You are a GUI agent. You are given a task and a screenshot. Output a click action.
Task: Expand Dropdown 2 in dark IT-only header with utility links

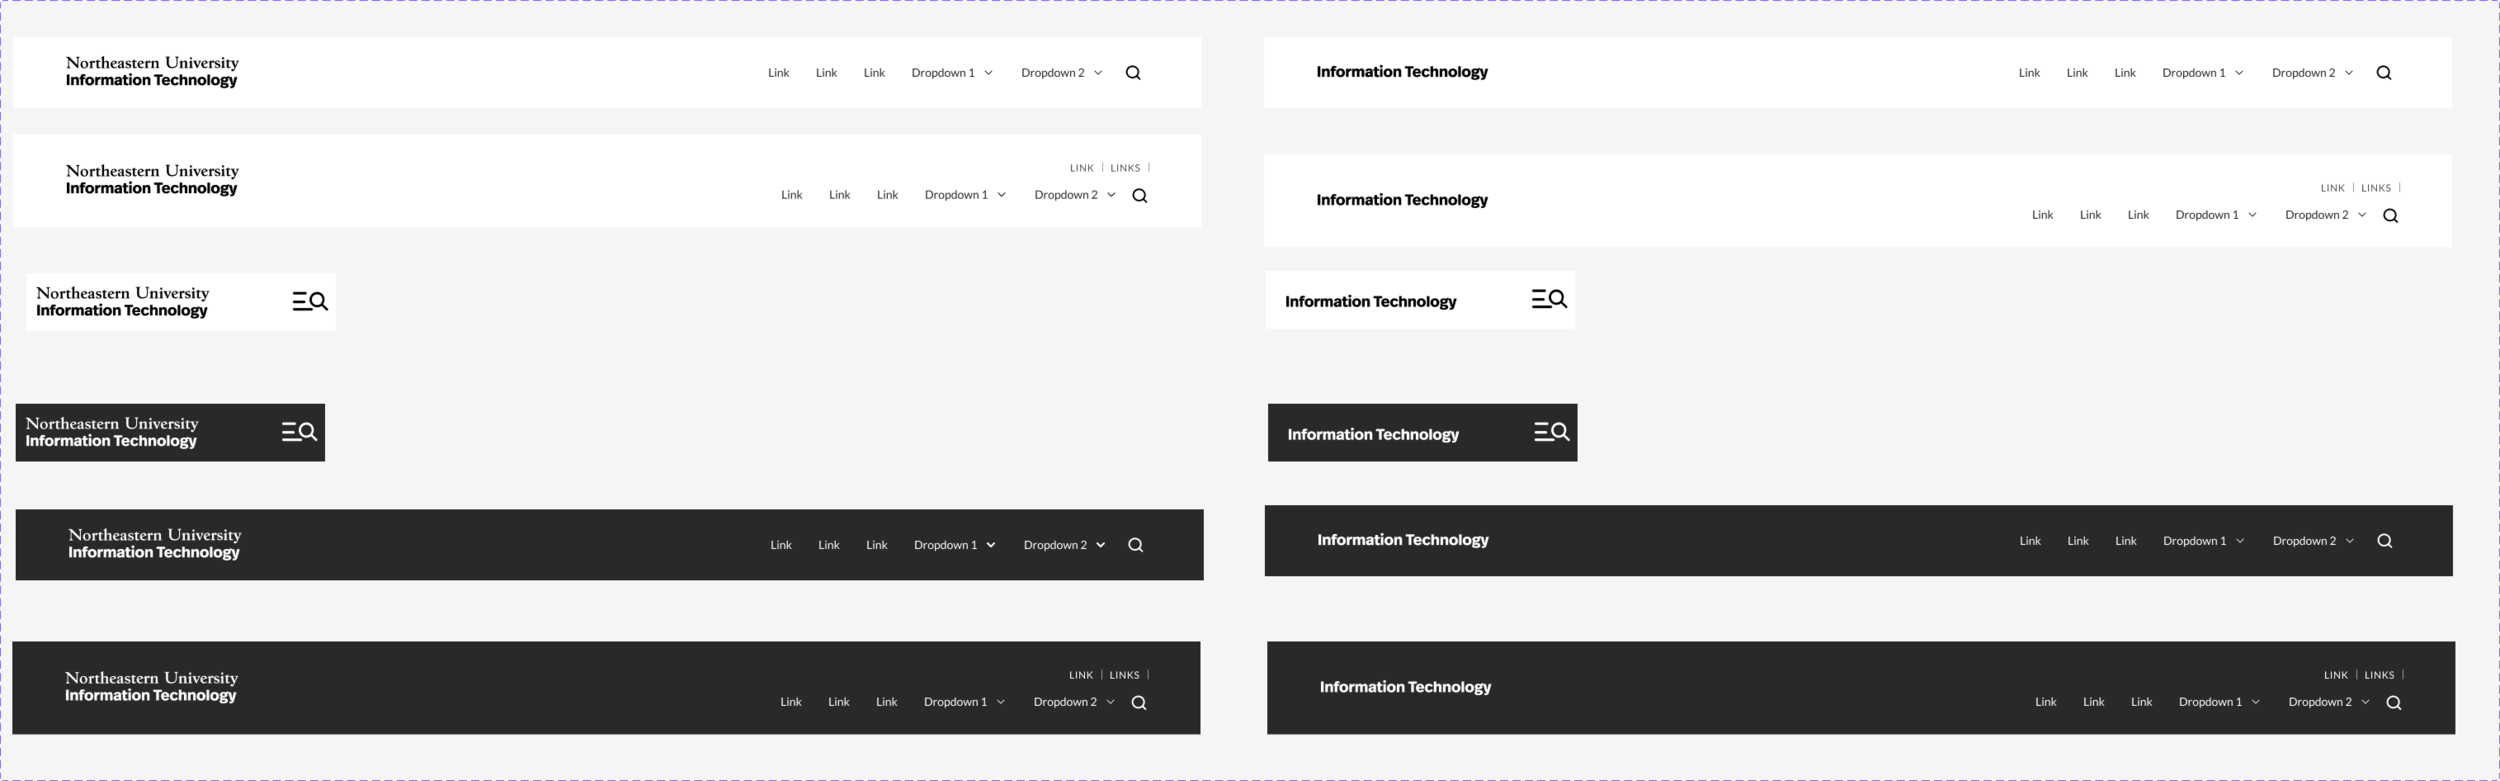[2330, 702]
